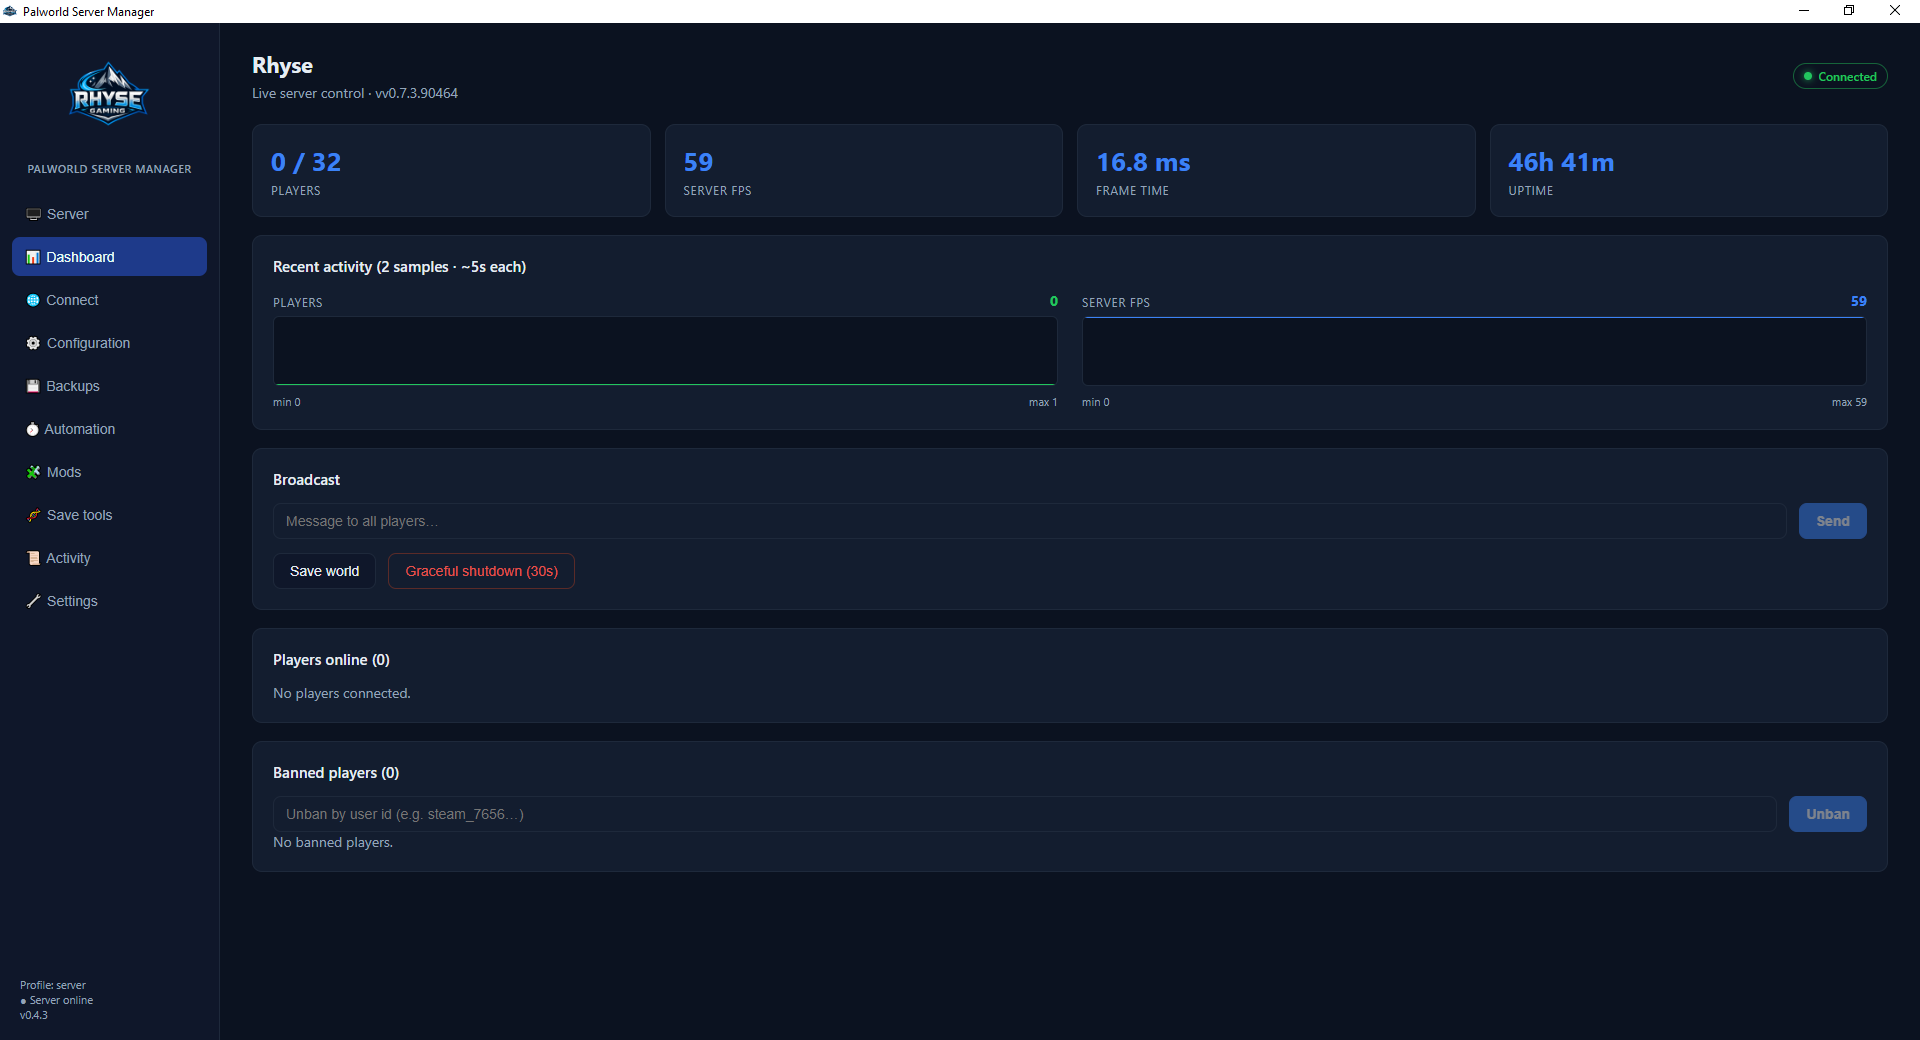Click the Dashboard chart icon
Image resolution: width=1920 pixels, height=1040 pixels.
pos(33,257)
